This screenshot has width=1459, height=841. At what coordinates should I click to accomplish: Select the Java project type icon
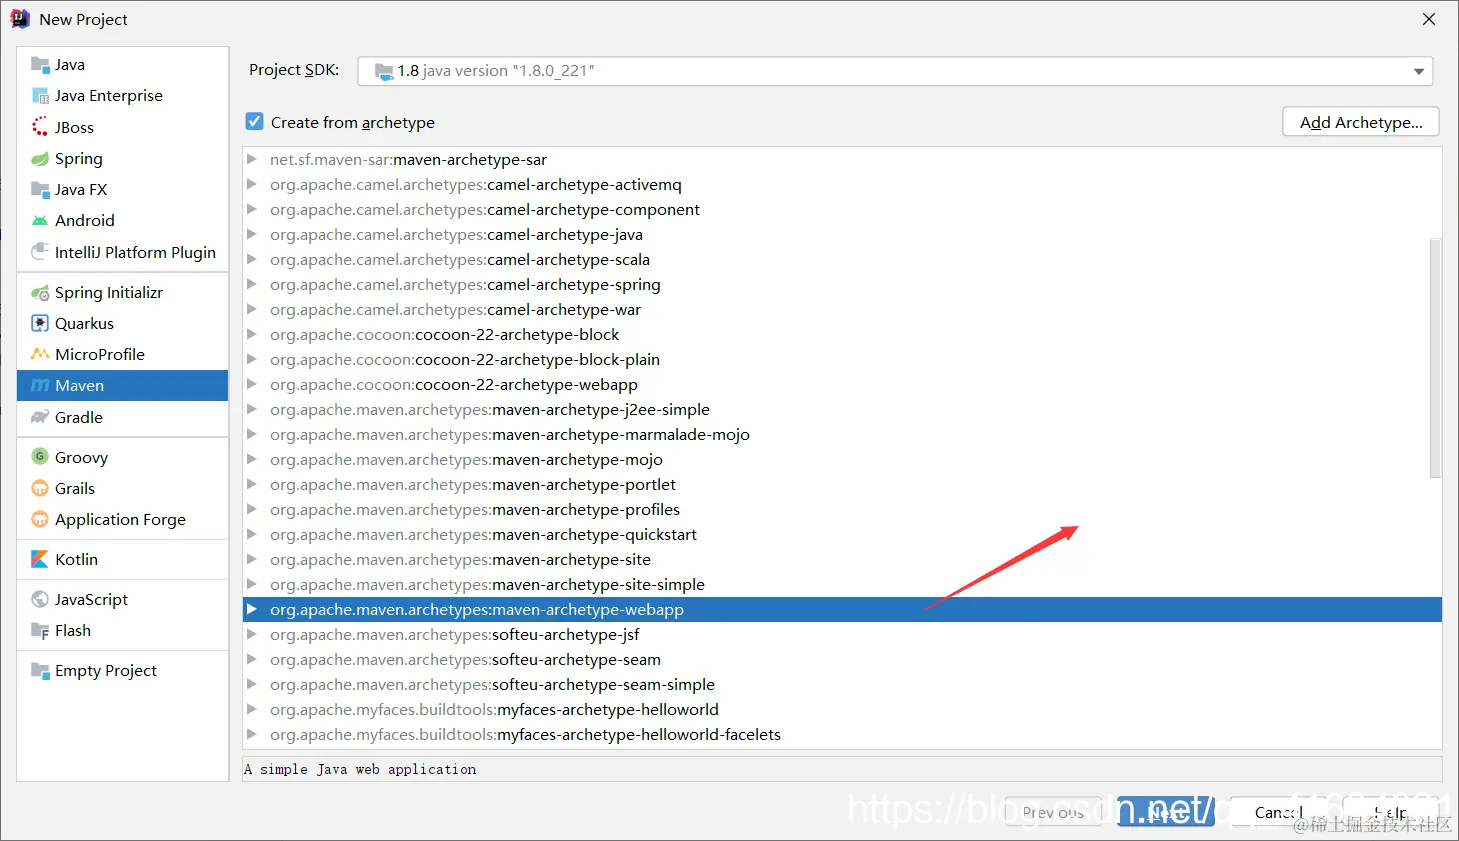[40, 65]
